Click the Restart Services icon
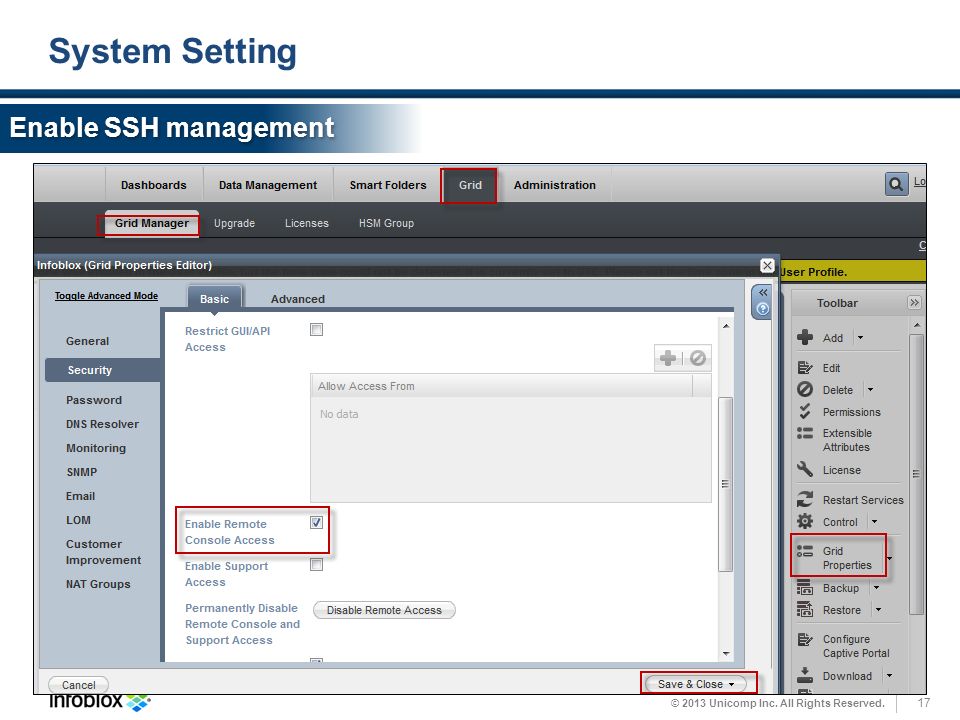The image size is (960, 720). 805,500
